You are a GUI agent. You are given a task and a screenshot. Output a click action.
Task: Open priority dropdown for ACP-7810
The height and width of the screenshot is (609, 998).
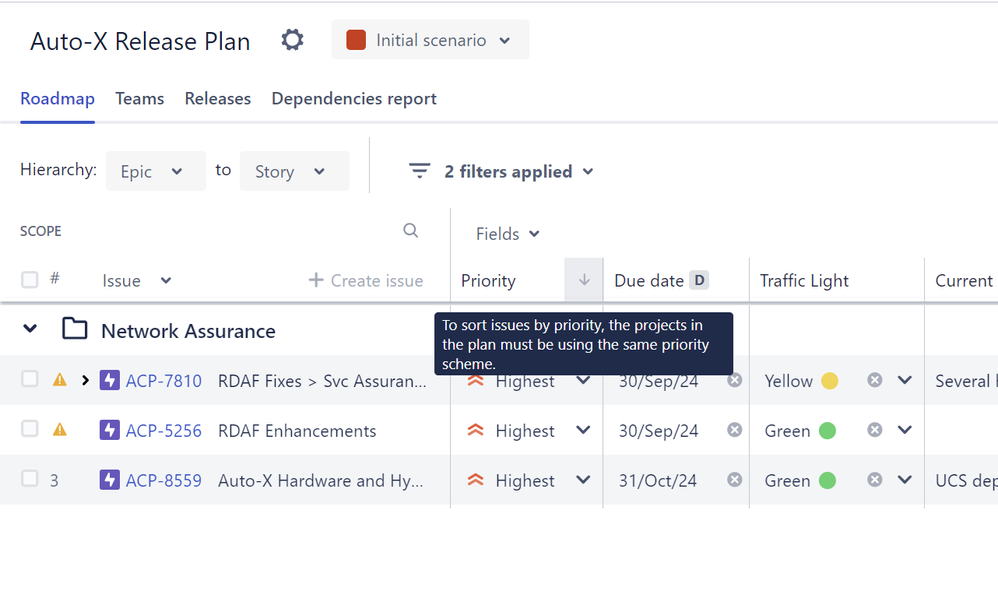click(583, 381)
